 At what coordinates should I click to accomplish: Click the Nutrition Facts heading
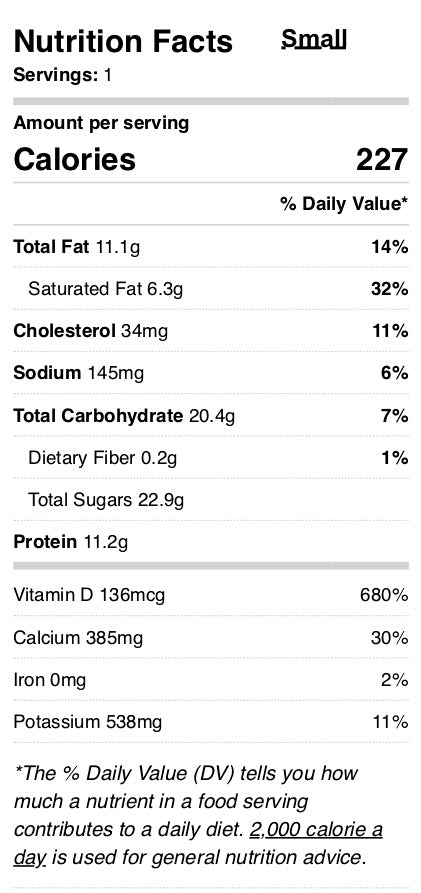[123, 41]
